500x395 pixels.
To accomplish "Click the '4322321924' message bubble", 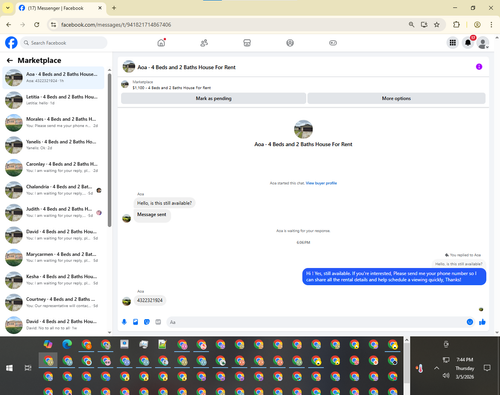I will pos(150,300).
